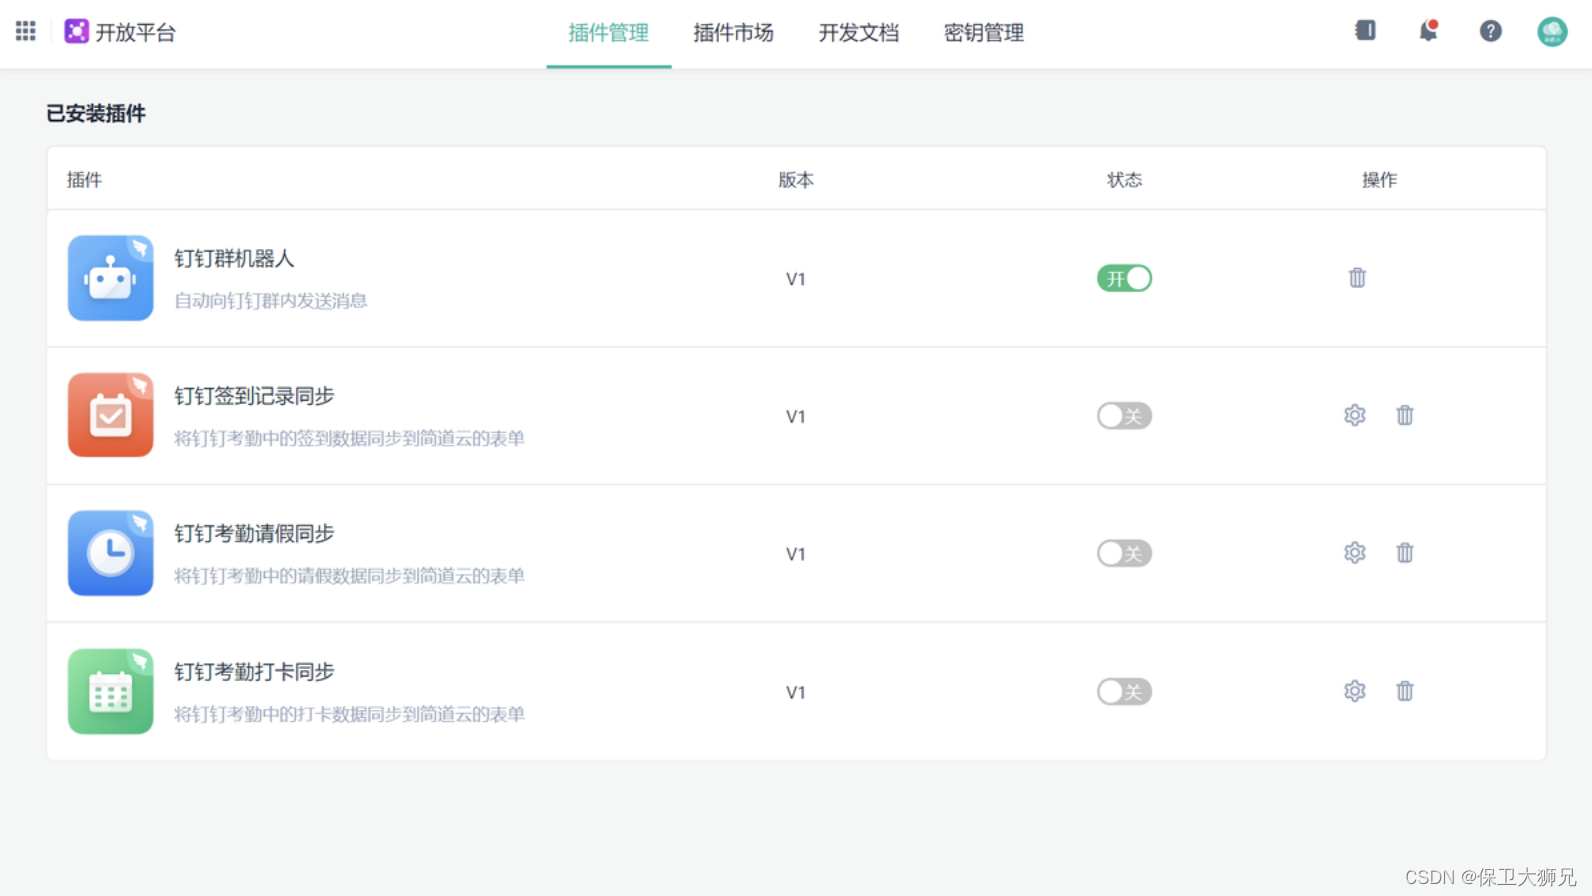Open the app grid launcher icon
1592x896 pixels.
(x=26, y=31)
